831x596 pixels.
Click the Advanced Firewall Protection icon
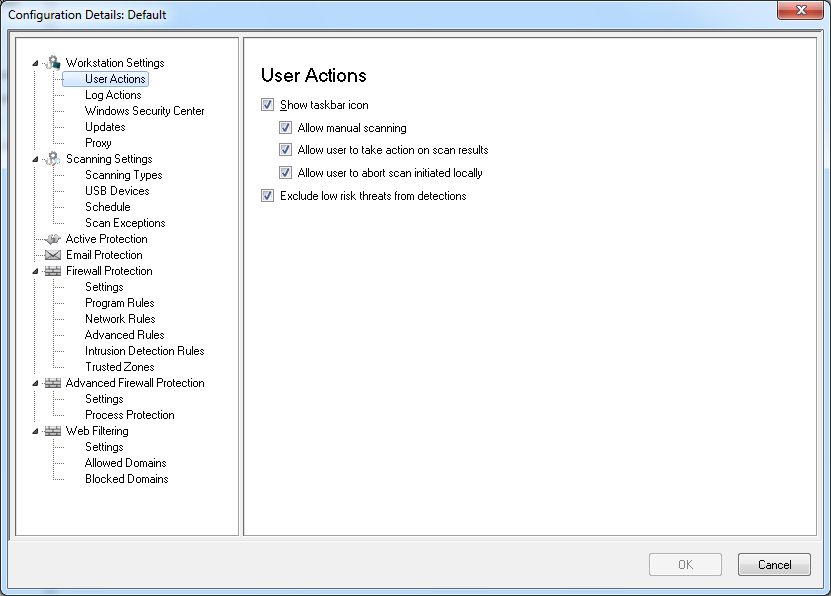tap(53, 383)
